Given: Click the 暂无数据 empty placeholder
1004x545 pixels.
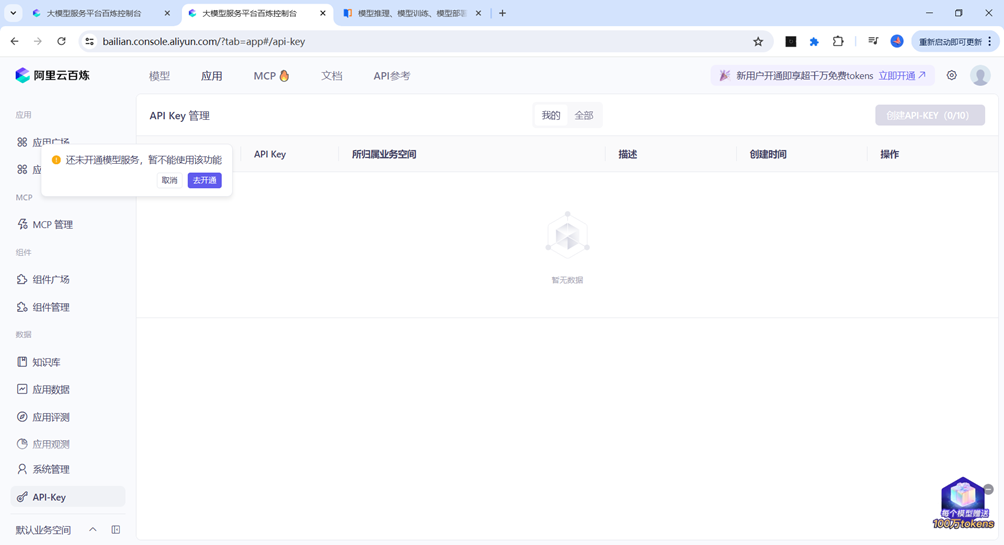Looking at the screenshot, I should coord(567,248).
